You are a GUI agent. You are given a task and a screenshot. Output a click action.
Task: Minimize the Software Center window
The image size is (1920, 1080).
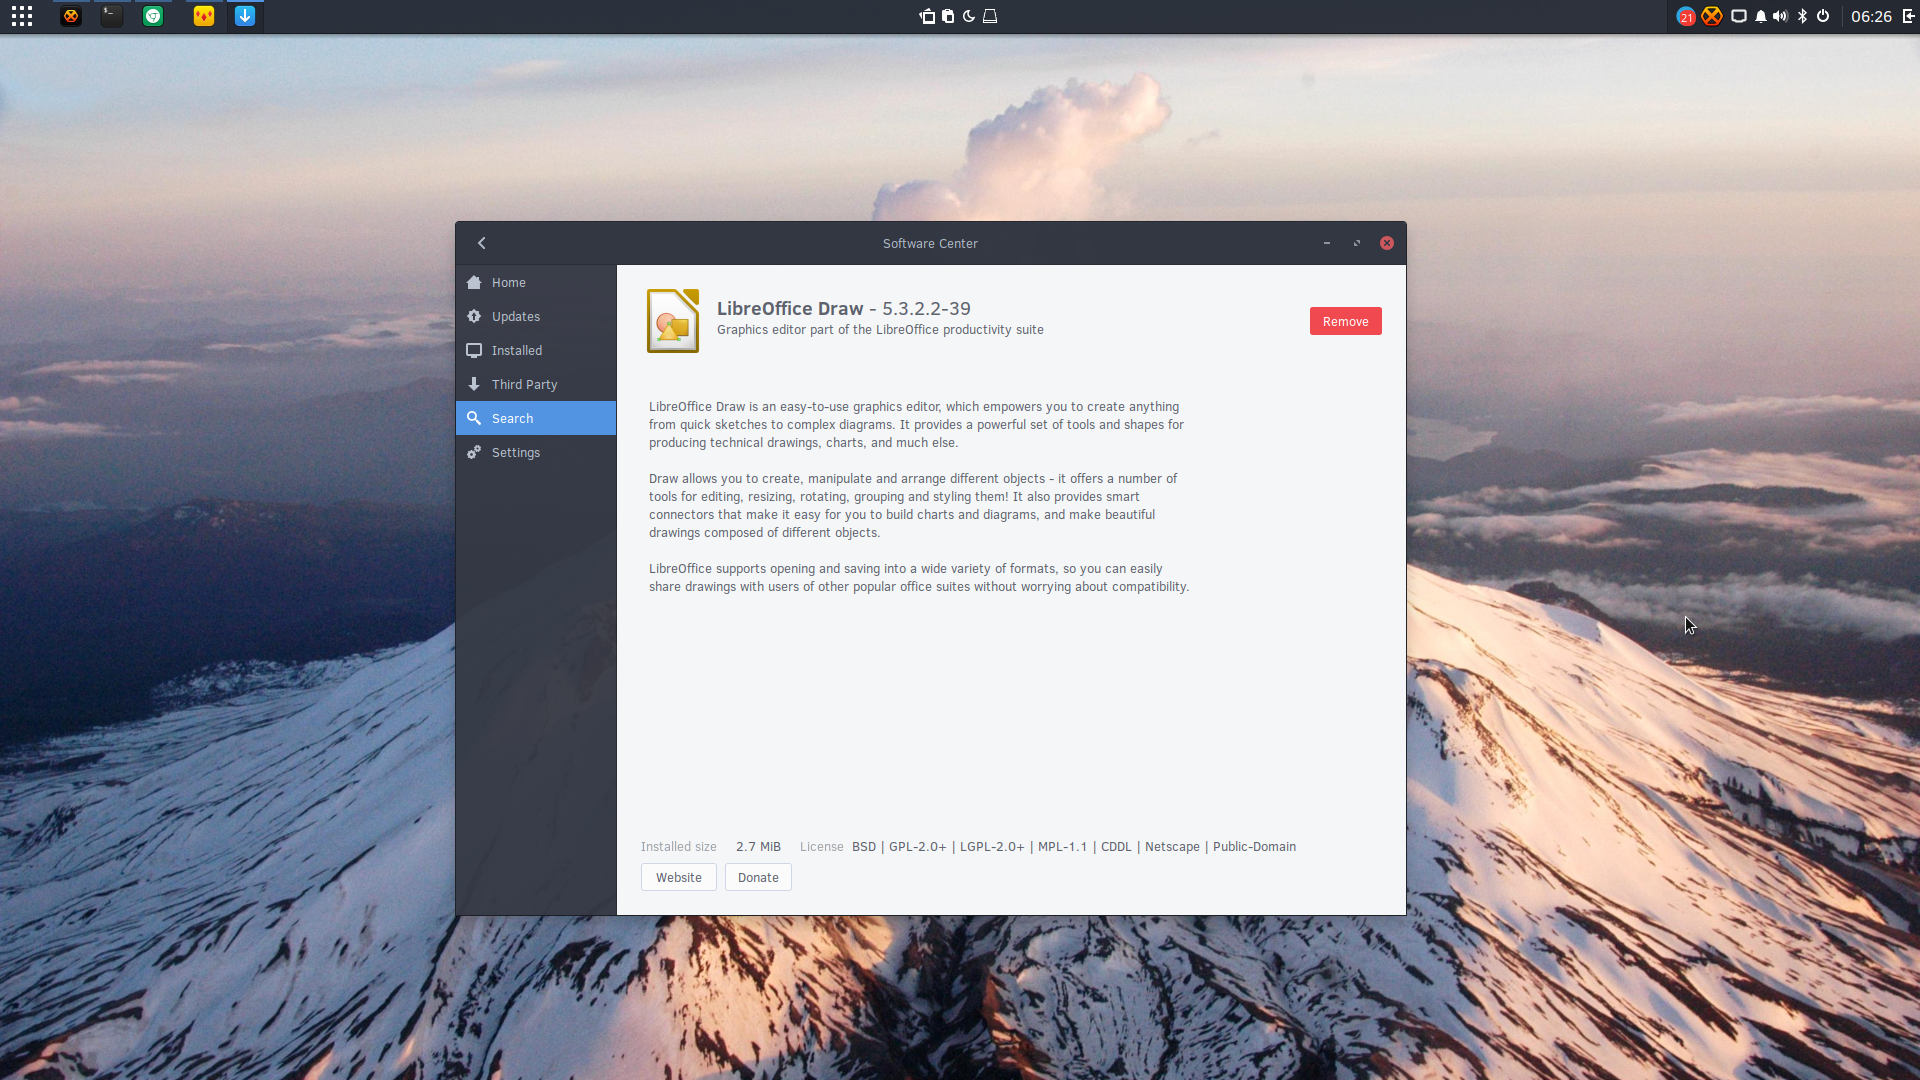[x=1327, y=243]
